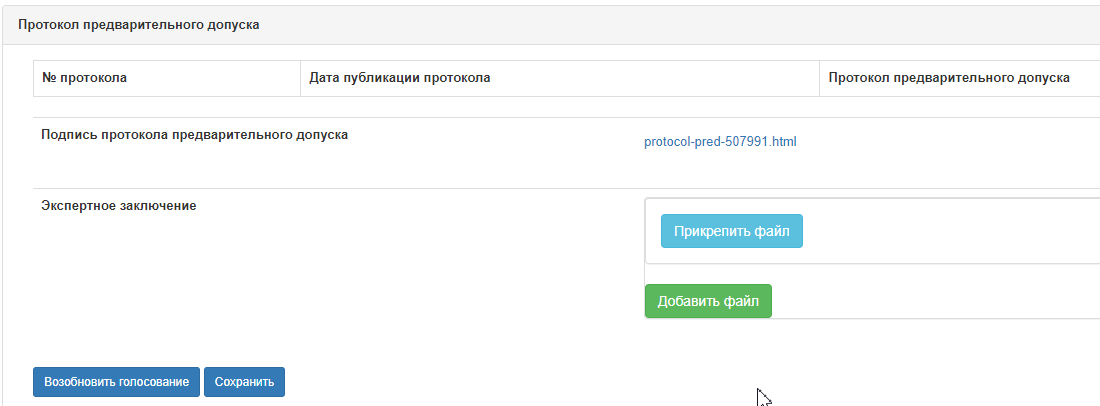Screen dimensions: 1100x406
Task: Click the Дата публикации протокола column header
Action: pyautogui.click(x=400, y=78)
